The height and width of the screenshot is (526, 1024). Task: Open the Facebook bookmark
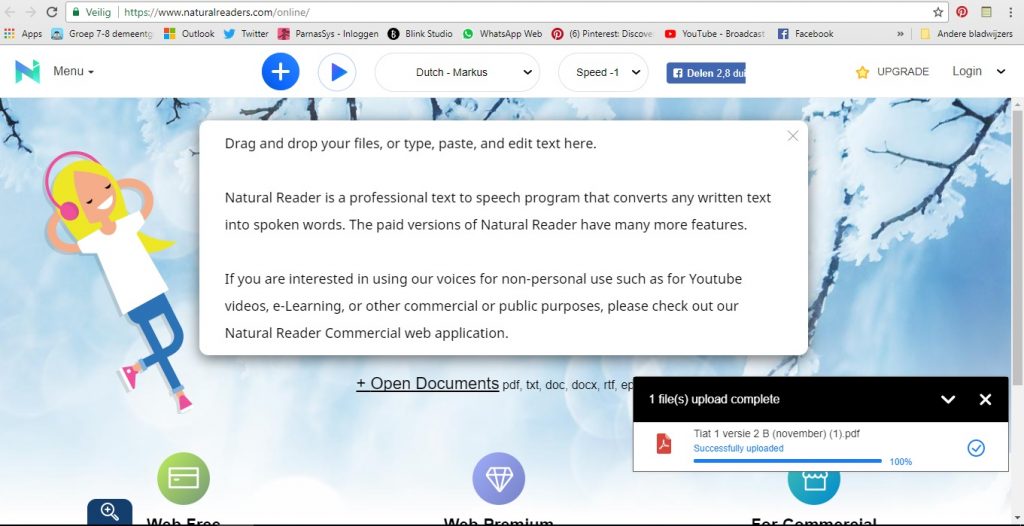pos(805,33)
